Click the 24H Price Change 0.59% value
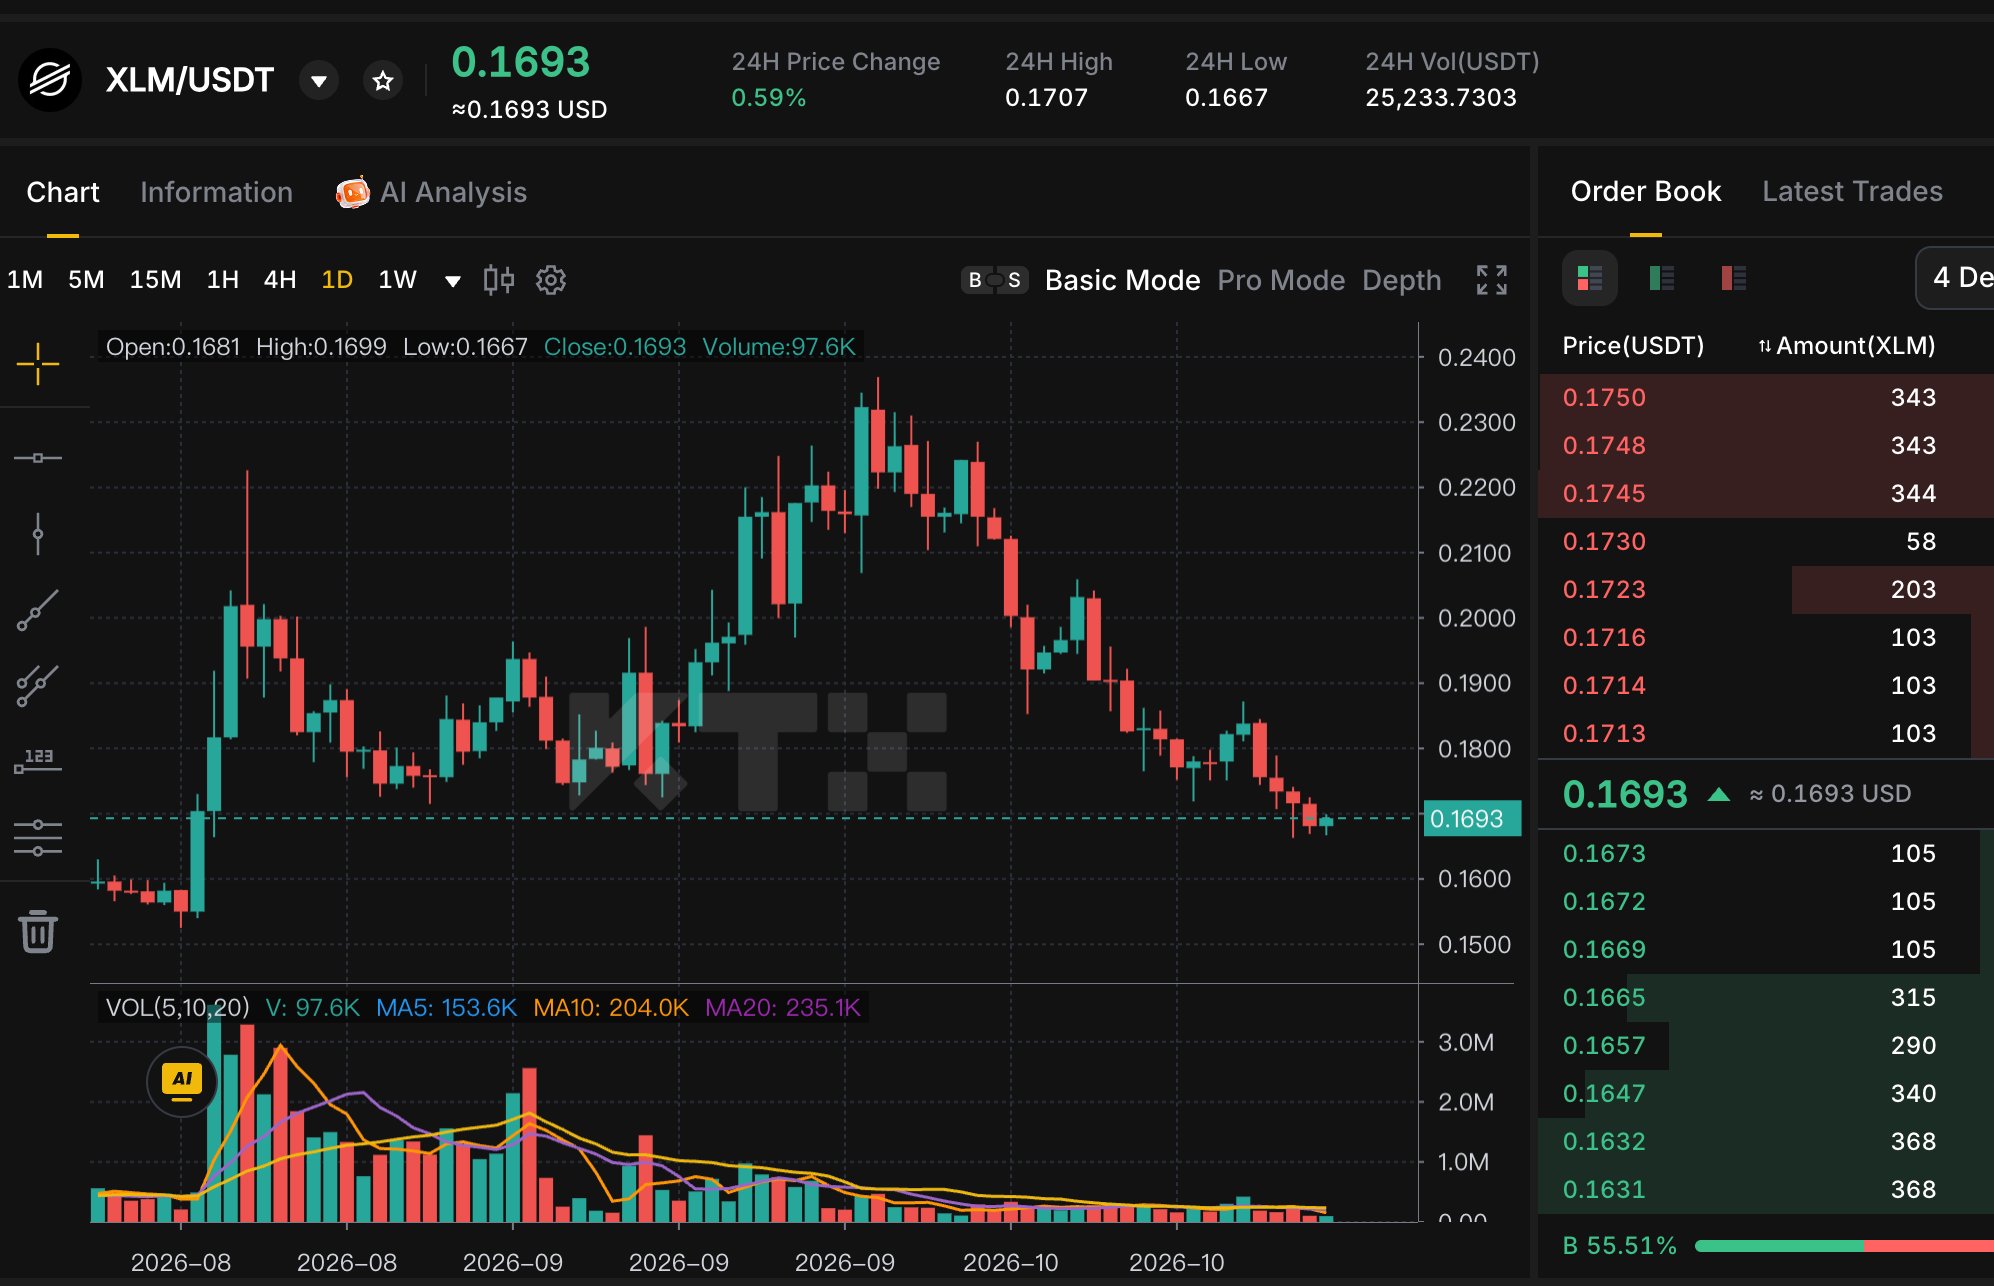The image size is (1994, 1286). pos(768,98)
